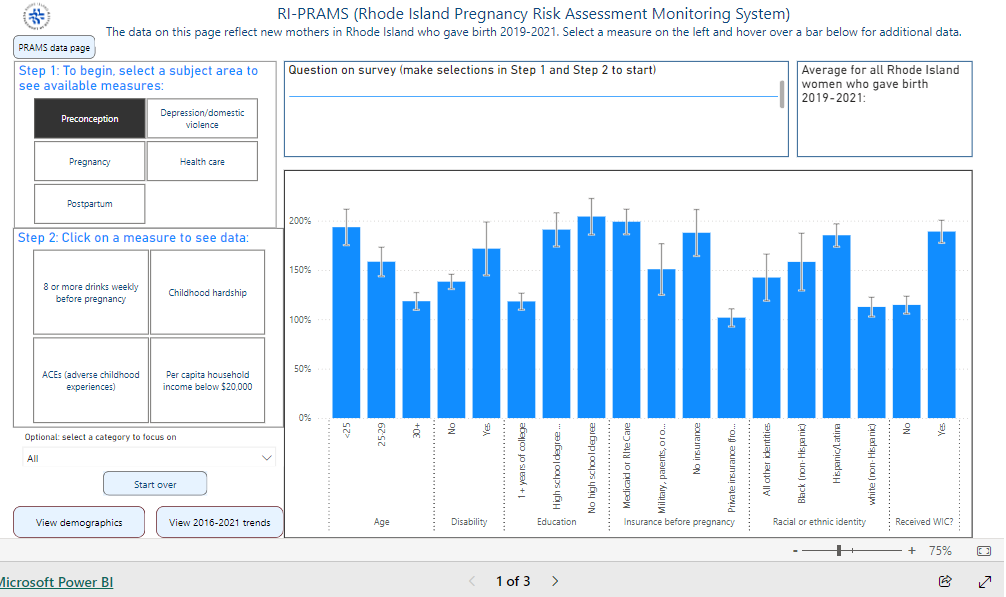Click the No high school degree bar

pos(591,317)
